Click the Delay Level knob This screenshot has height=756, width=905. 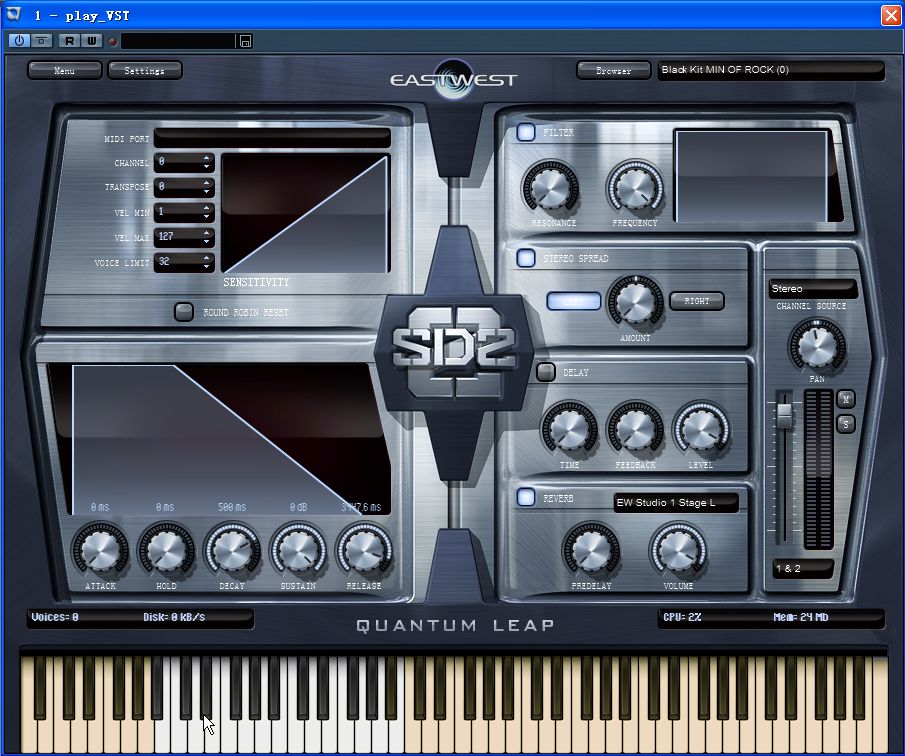click(701, 430)
